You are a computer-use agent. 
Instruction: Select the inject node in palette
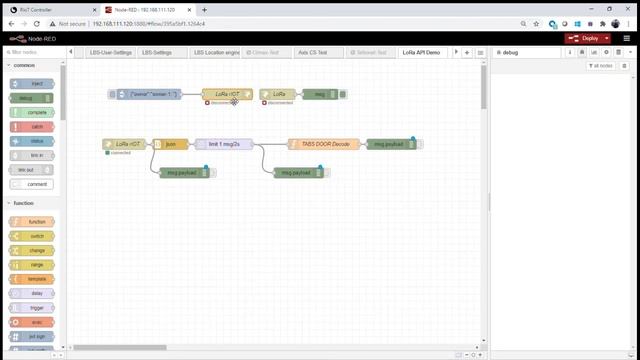click(32, 84)
